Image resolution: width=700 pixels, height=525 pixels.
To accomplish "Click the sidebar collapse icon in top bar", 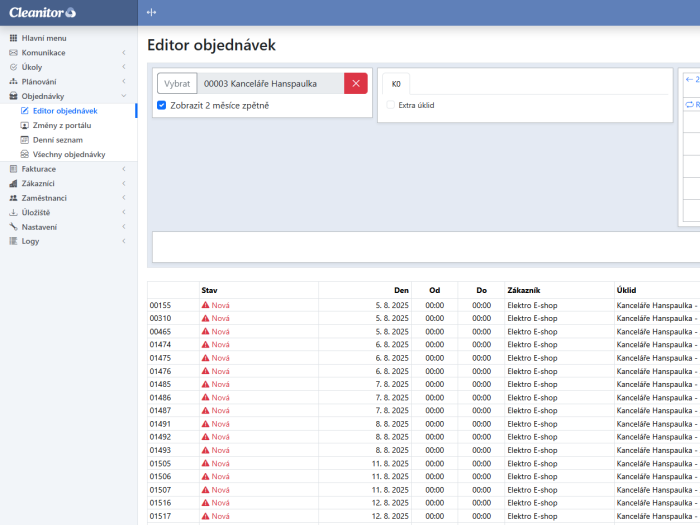I will (152, 12).
